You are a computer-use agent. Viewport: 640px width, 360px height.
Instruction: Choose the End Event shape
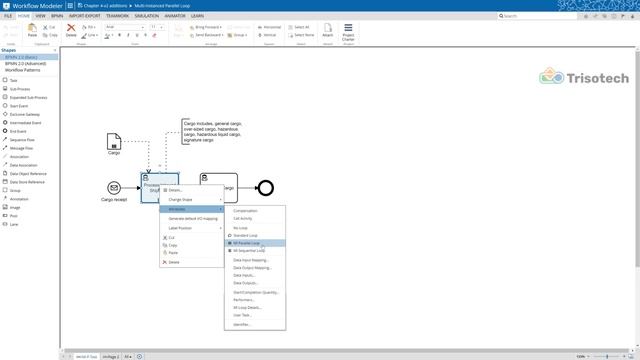tap(15, 131)
